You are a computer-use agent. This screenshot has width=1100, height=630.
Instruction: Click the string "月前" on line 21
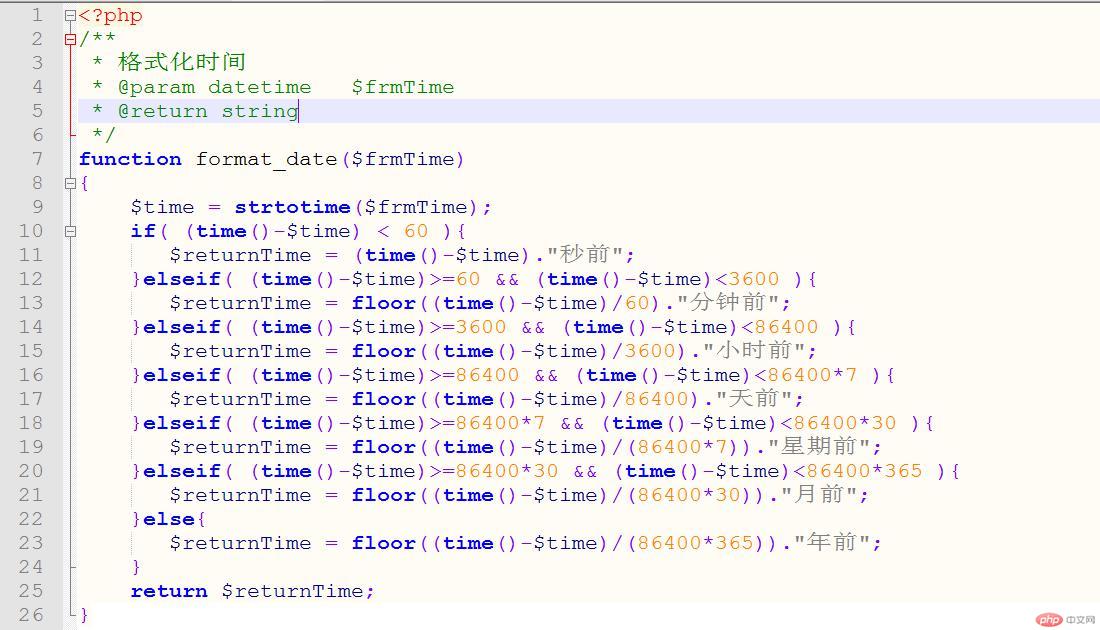(819, 494)
